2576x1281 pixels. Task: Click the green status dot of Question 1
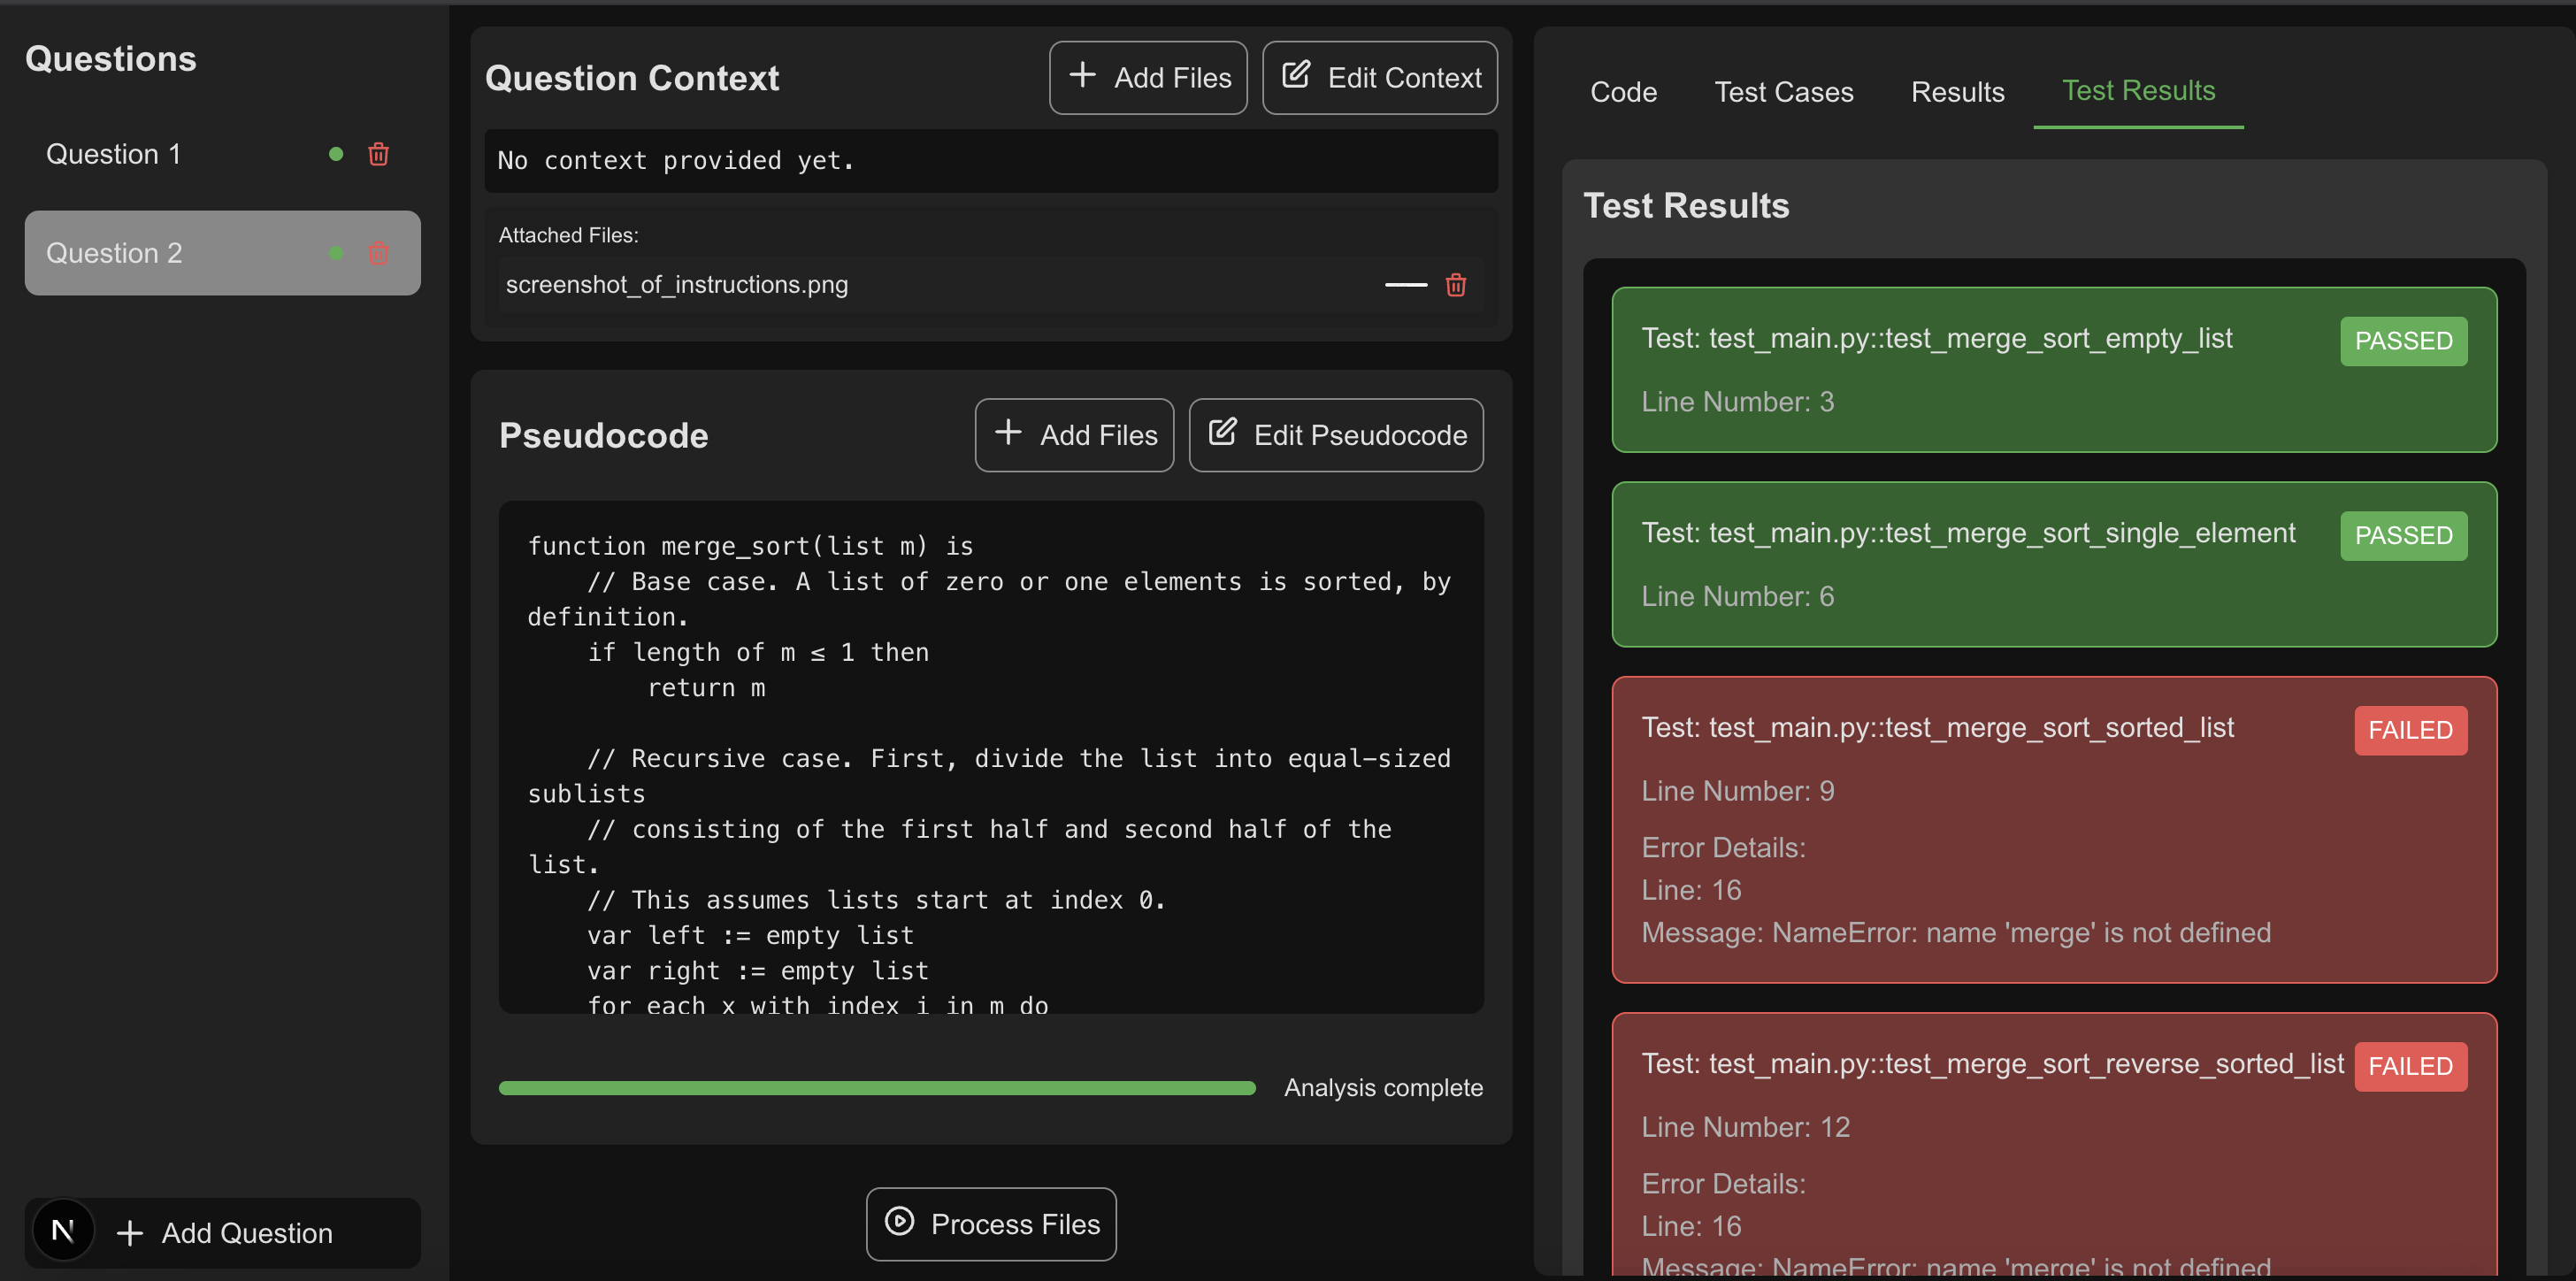tap(336, 154)
